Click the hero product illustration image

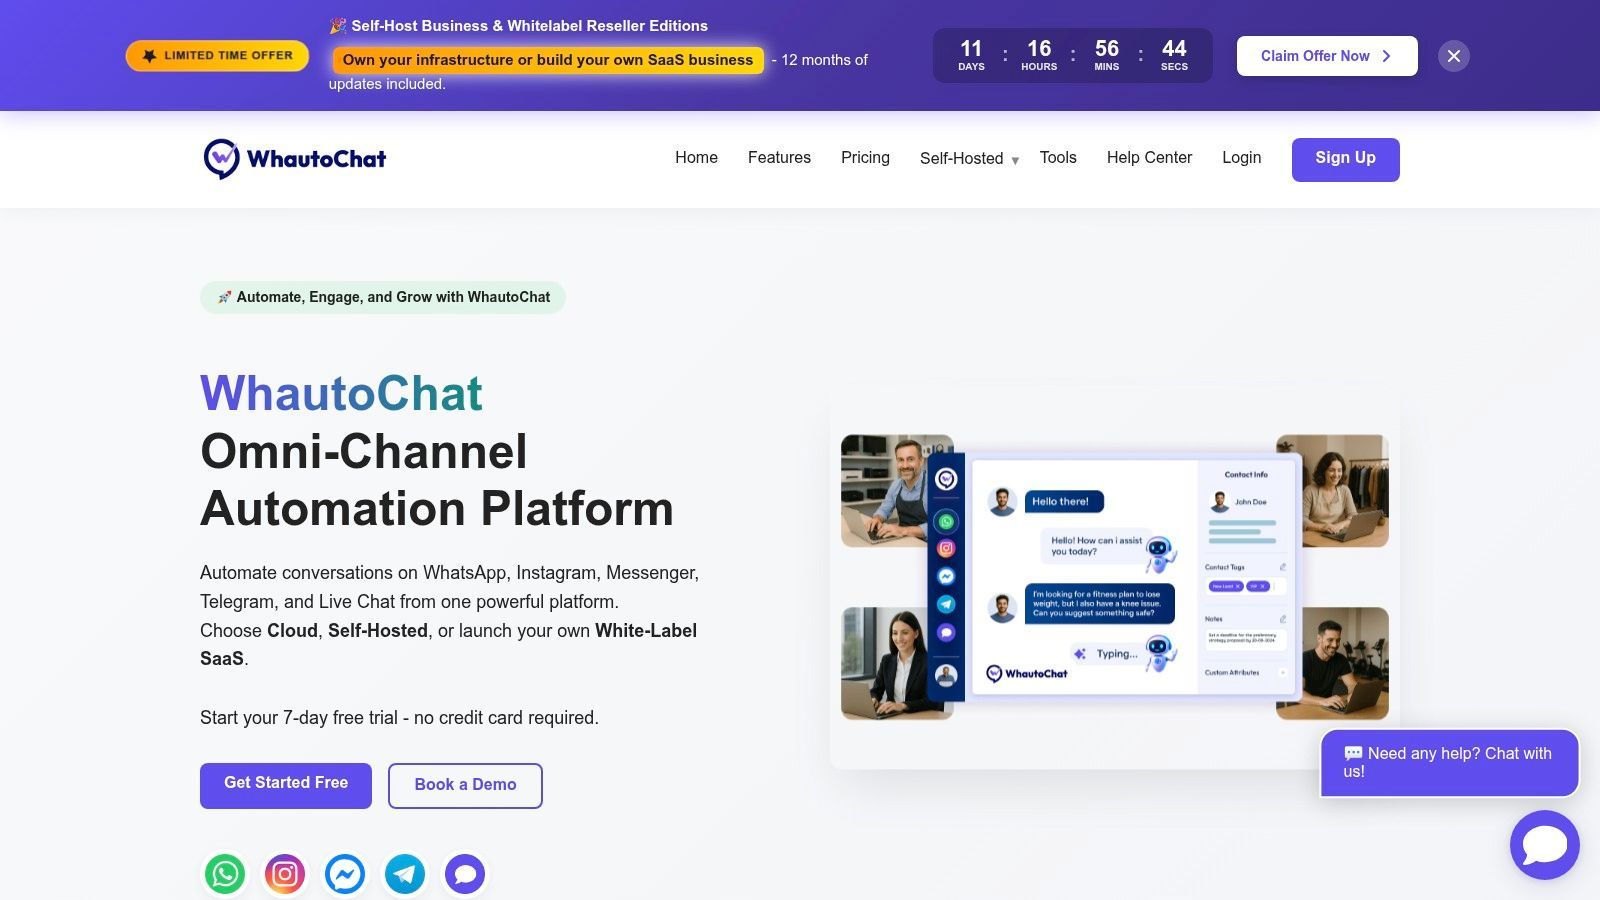point(1115,577)
